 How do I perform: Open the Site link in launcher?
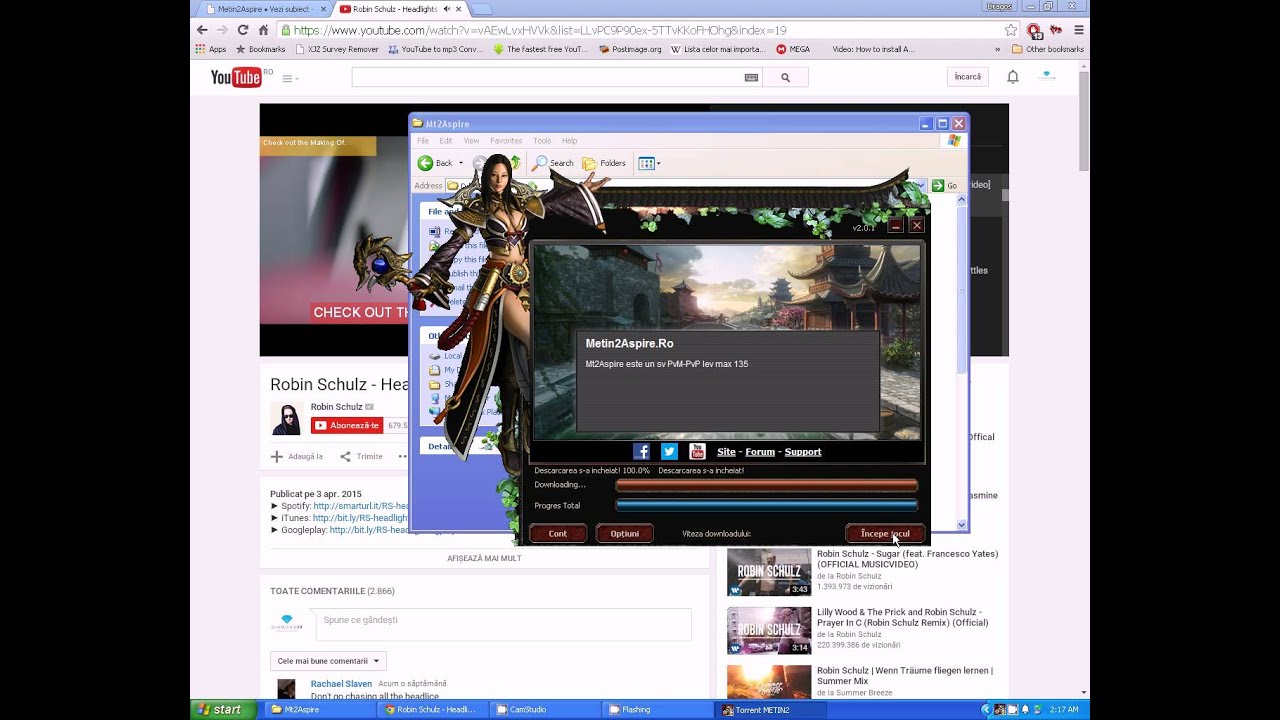click(726, 452)
